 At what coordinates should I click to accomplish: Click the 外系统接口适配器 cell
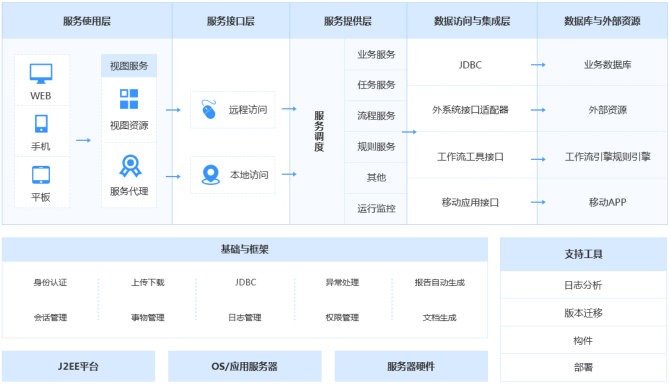470,110
